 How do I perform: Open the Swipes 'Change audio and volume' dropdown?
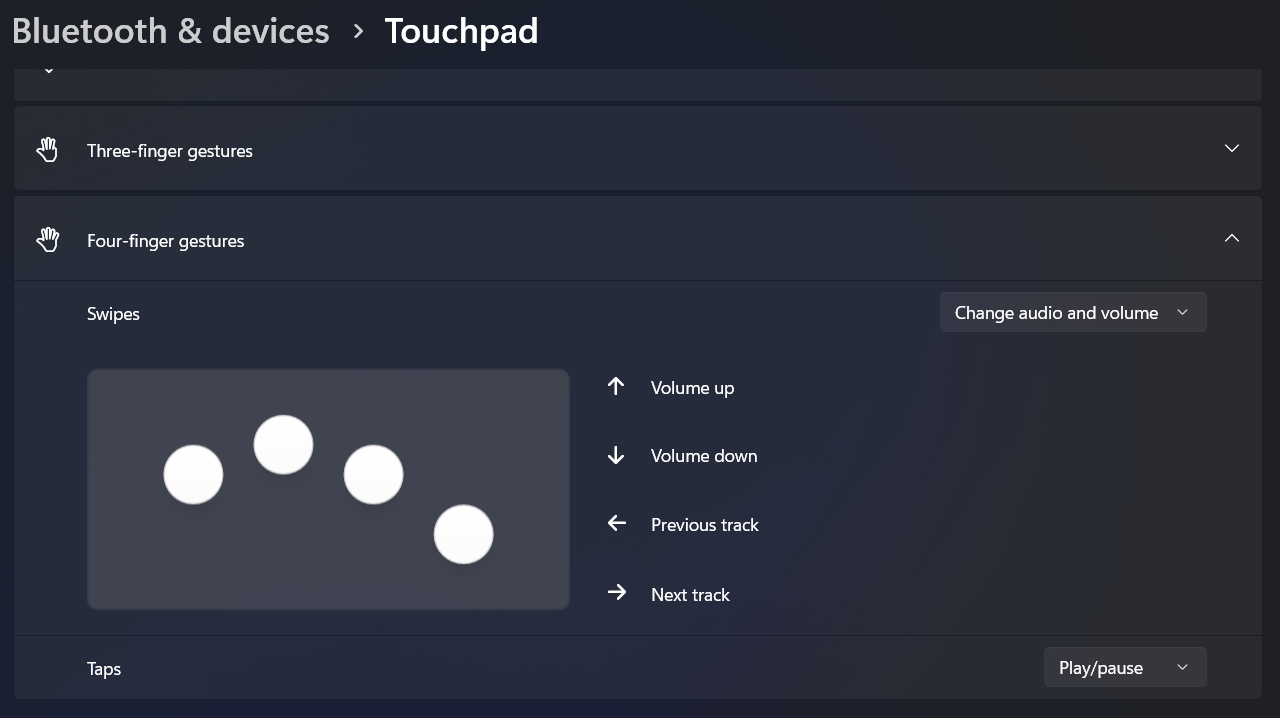click(1072, 313)
